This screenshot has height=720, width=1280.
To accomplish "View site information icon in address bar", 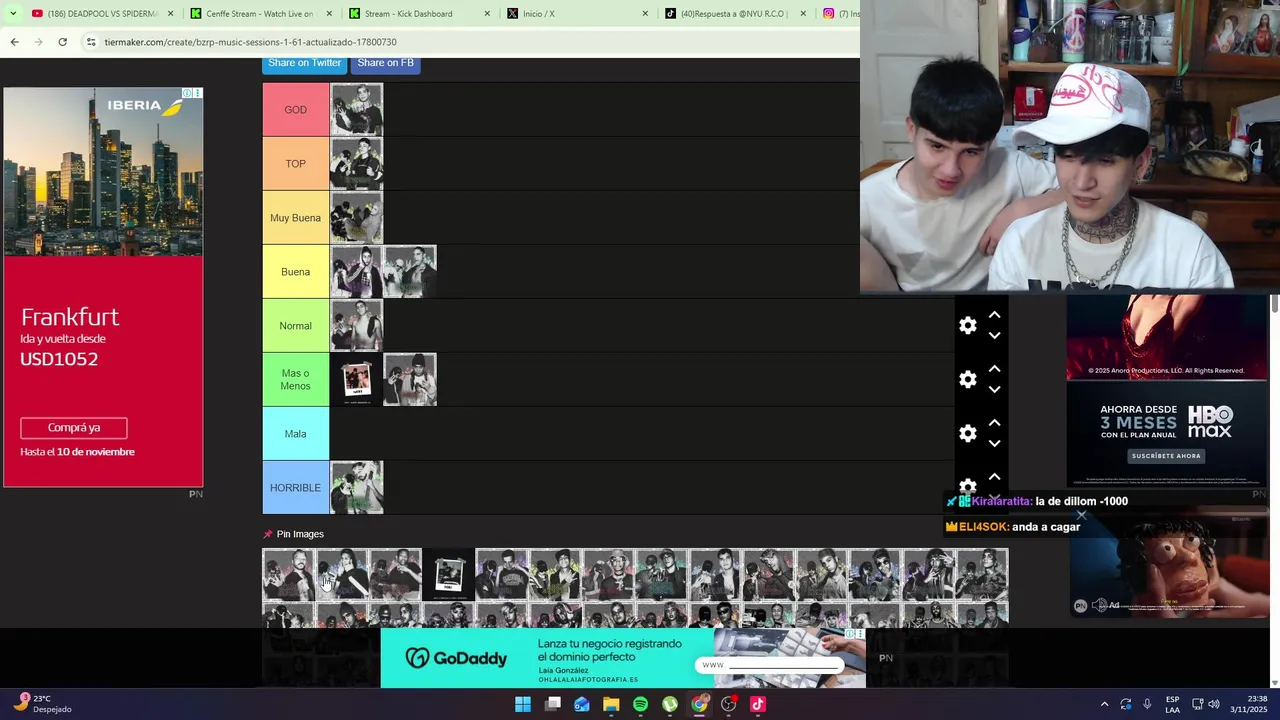I will (x=90, y=42).
